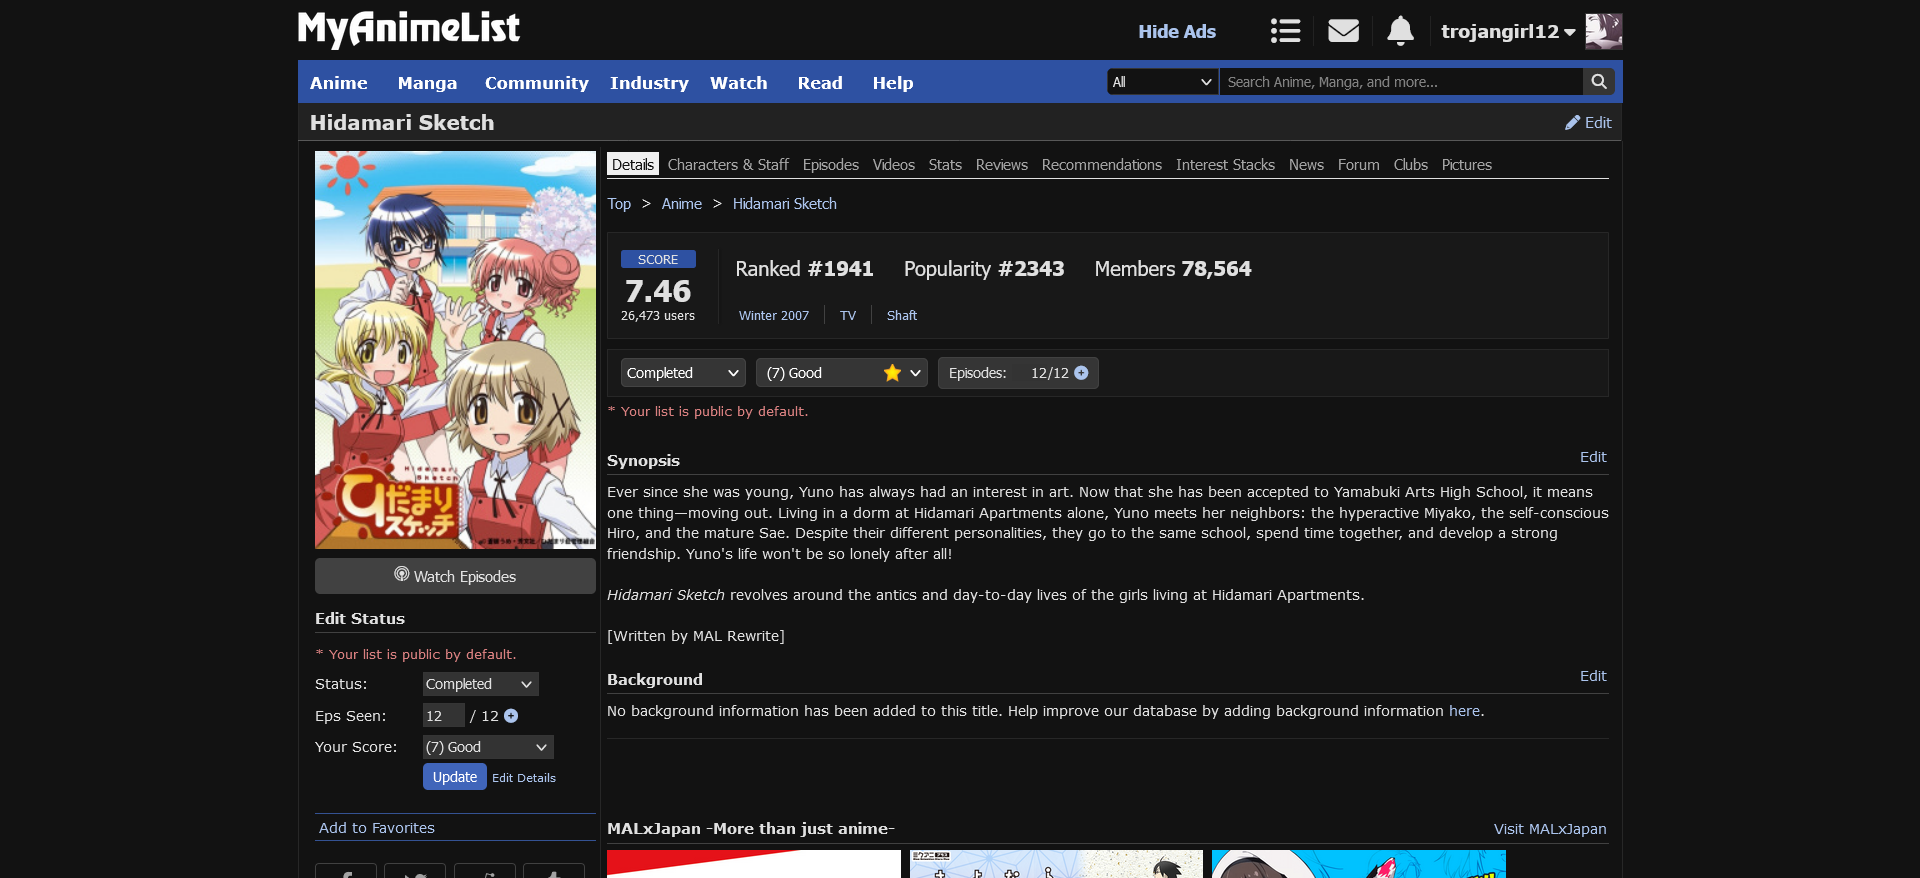Image resolution: width=1920 pixels, height=878 pixels.
Task: Open the notifications bell icon
Action: tap(1400, 31)
